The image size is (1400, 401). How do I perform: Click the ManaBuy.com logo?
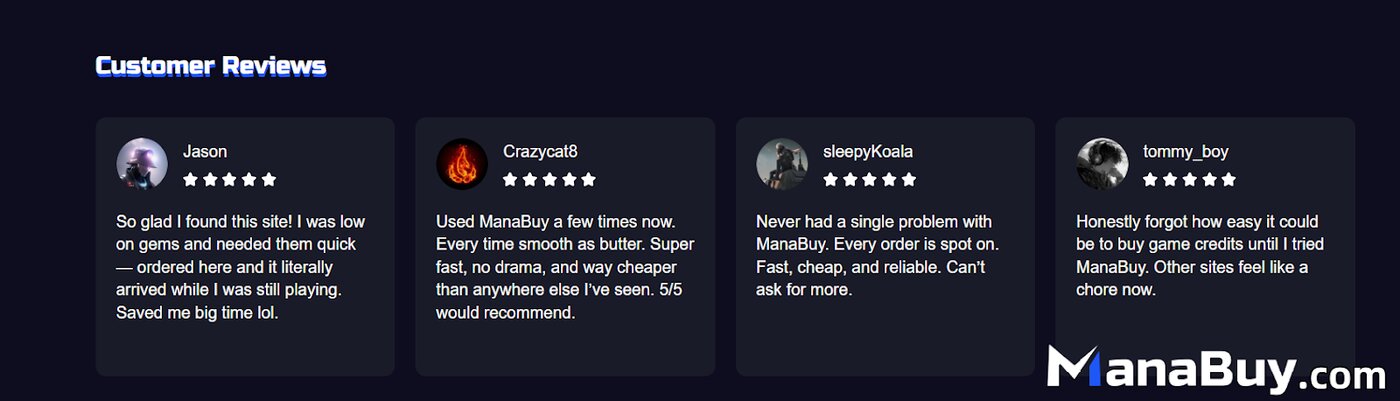coord(1215,369)
